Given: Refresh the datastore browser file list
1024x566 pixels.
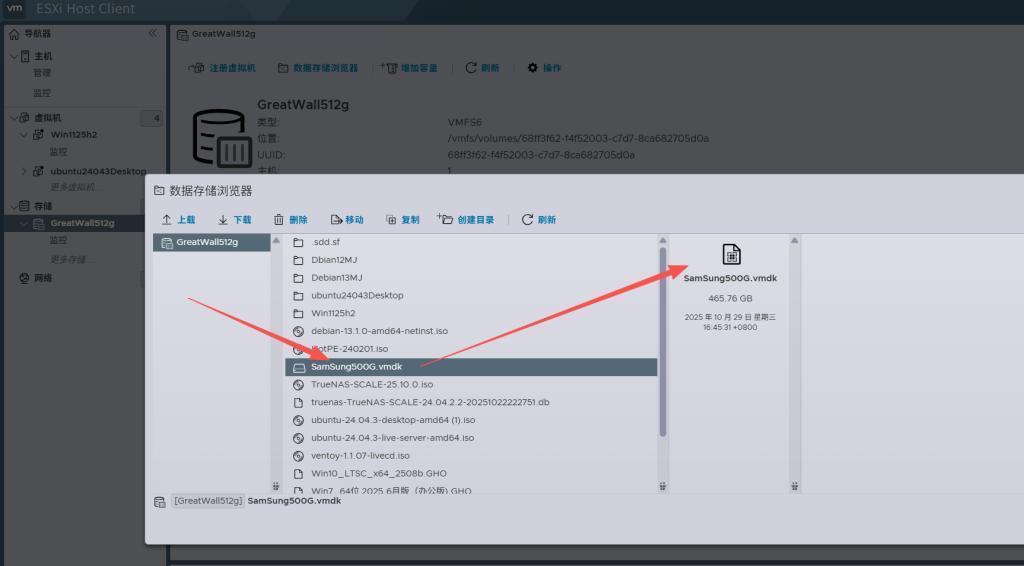Looking at the screenshot, I should tap(539, 220).
